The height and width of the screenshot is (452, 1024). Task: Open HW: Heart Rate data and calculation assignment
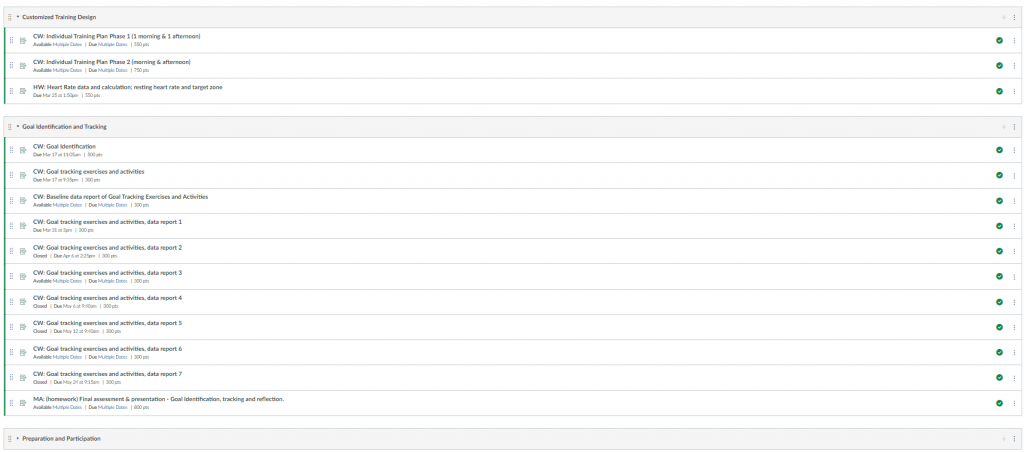coord(127,87)
